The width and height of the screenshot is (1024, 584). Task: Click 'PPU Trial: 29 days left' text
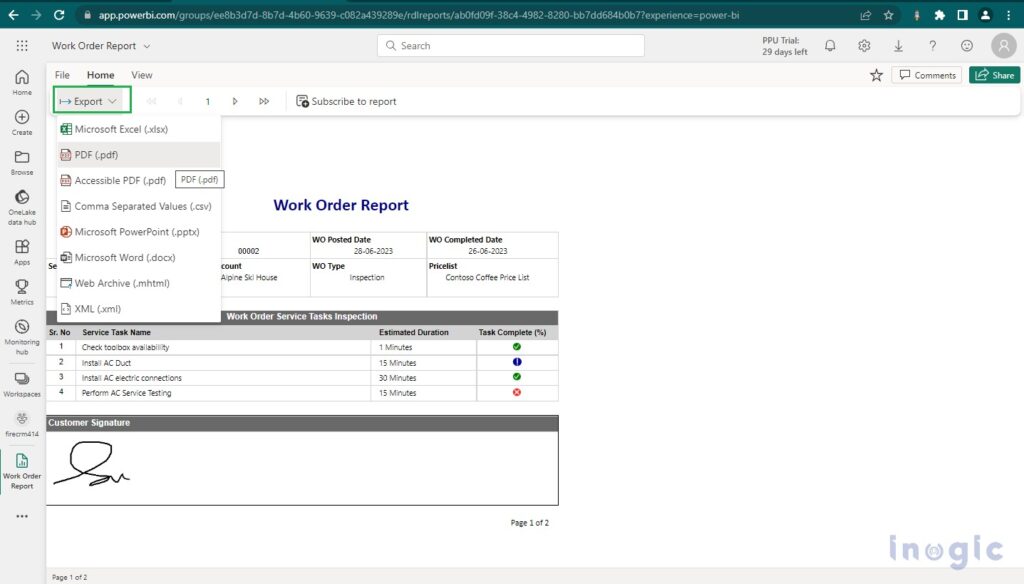coord(784,46)
